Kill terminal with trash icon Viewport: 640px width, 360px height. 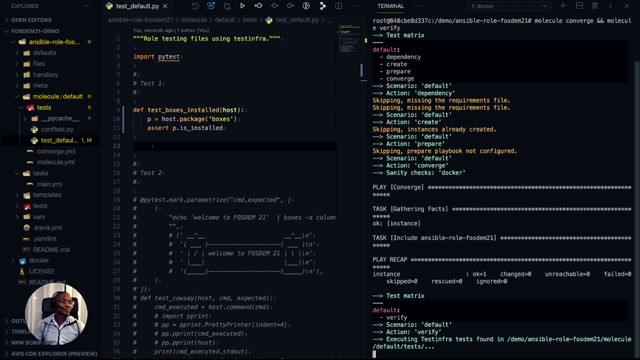pyautogui.click(x=595, y=6)
